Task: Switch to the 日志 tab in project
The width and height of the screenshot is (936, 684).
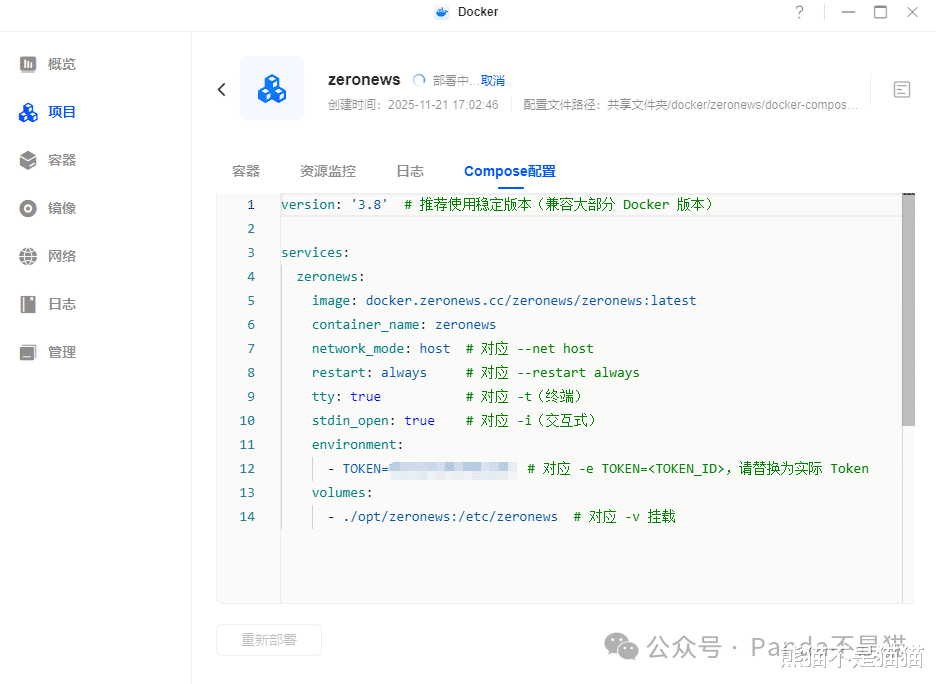Action: [x=410, y=171]
